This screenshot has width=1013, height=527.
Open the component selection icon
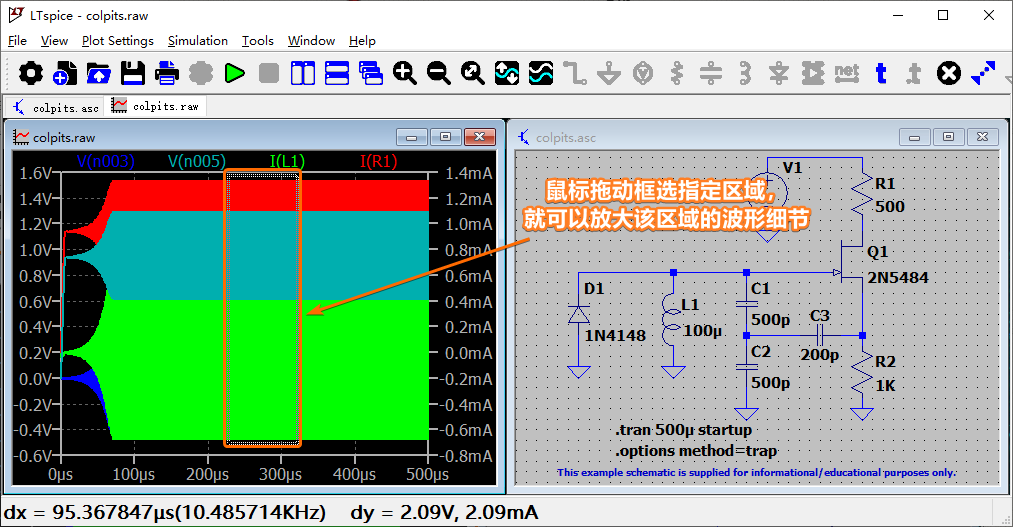tap(813, 73)
